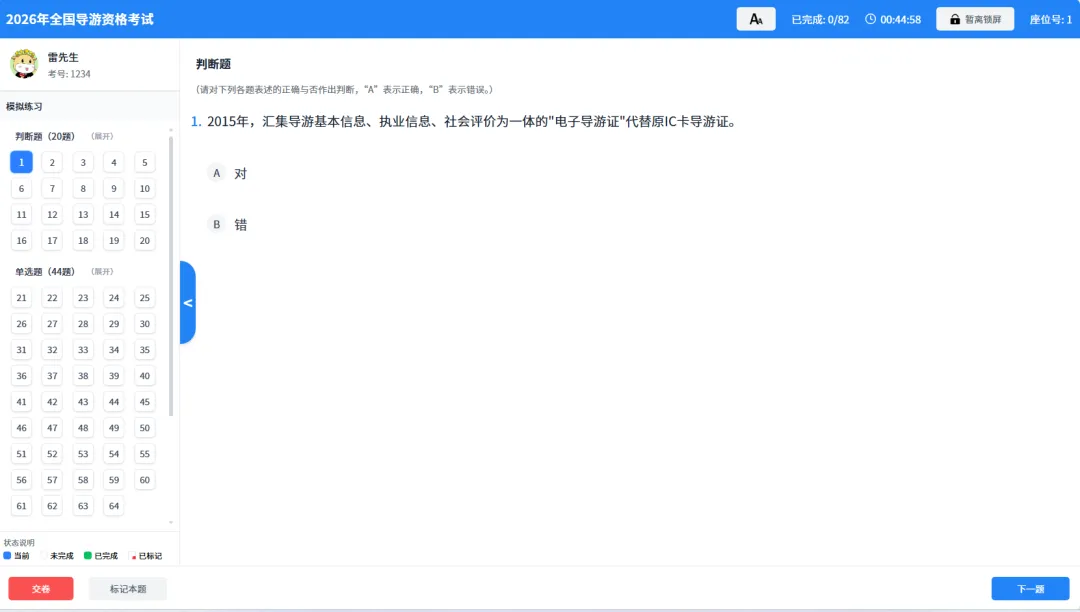This screenshot has width=1080, height=612.
Task: Jump to question 46
Action: pos(21,428)
